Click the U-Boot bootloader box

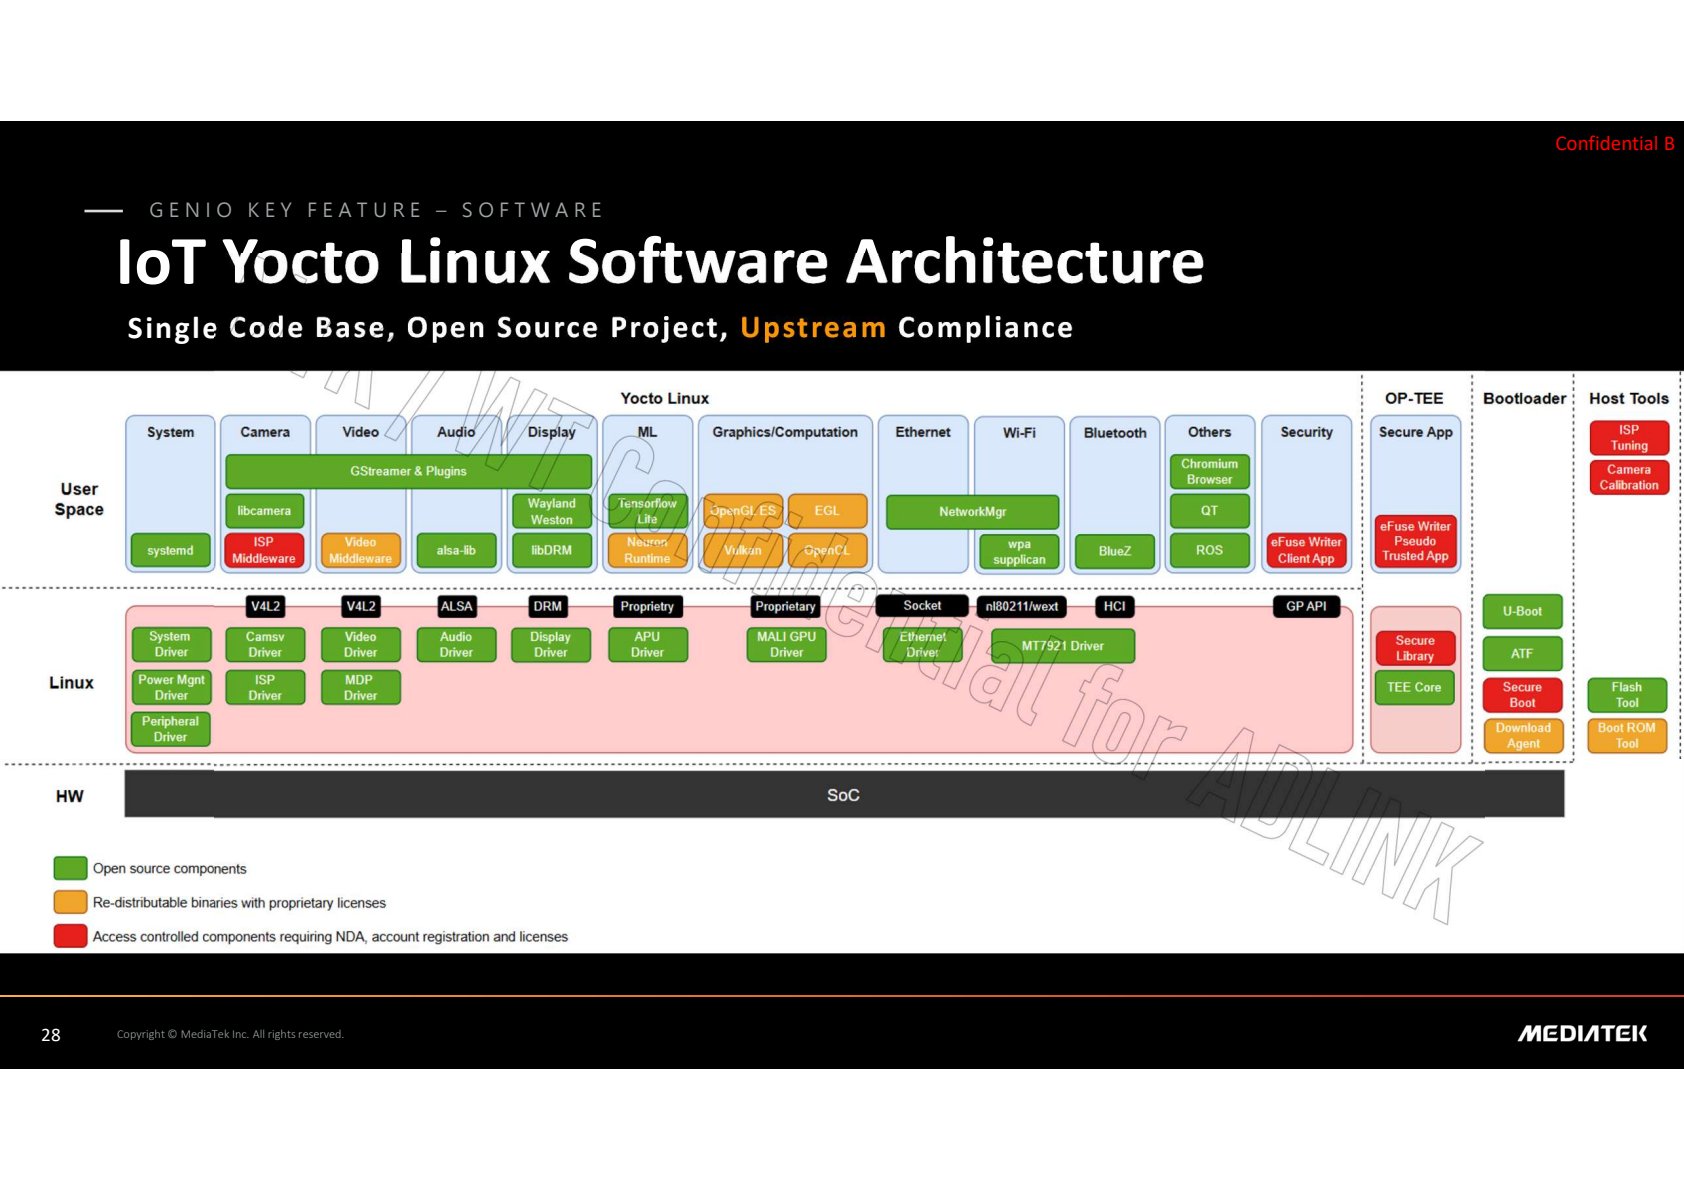1522,611
